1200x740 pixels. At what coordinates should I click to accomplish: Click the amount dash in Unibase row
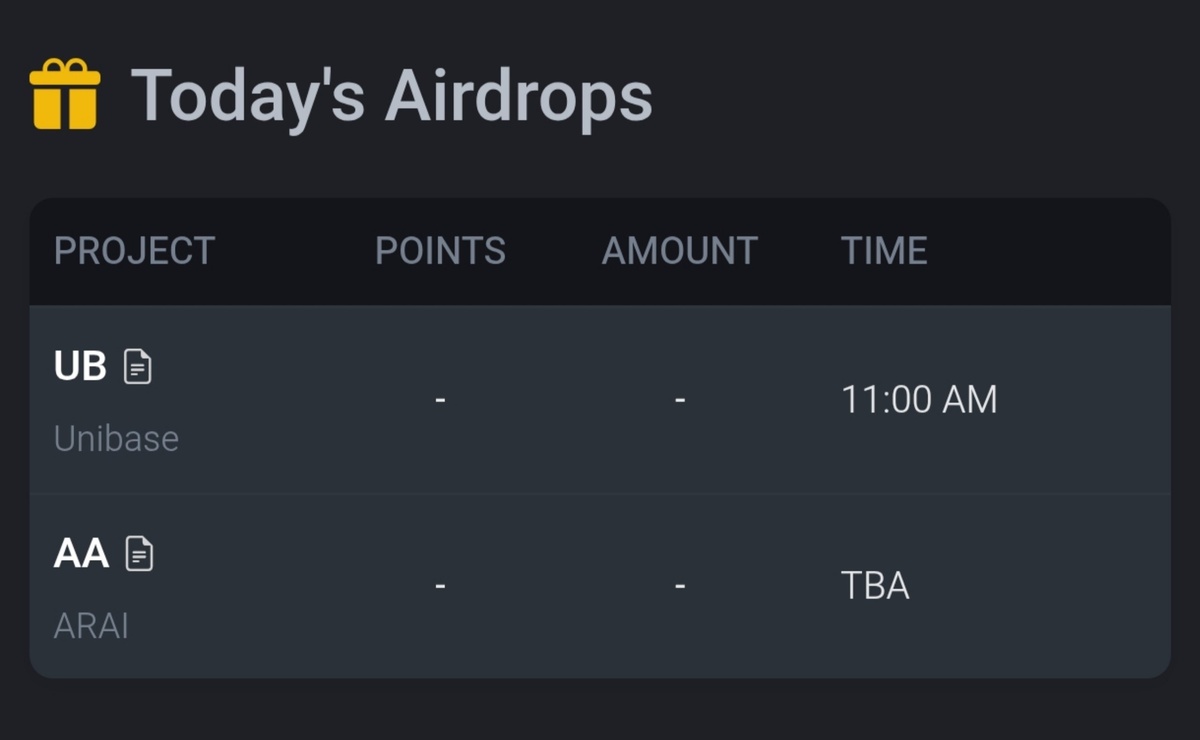(680, 401)
